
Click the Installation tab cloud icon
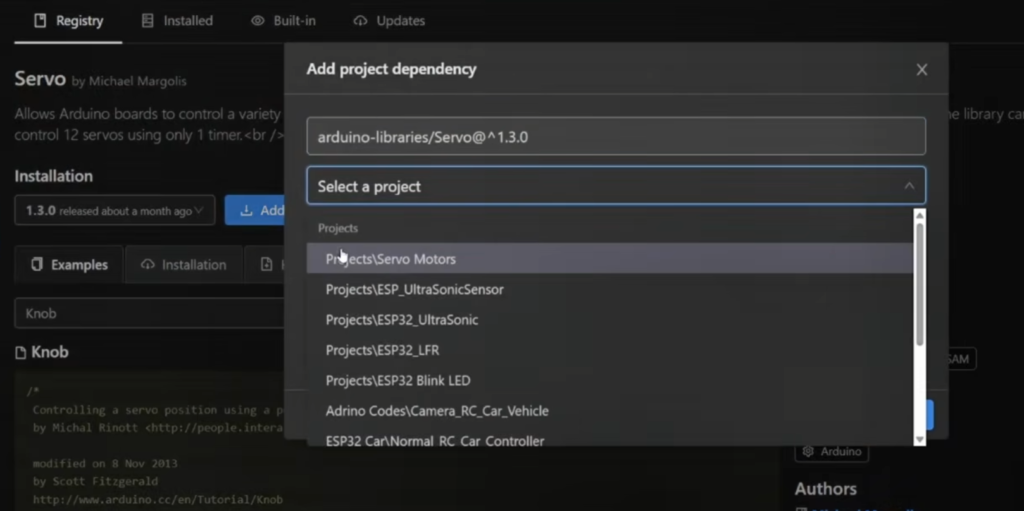click(x=148, y=265)
